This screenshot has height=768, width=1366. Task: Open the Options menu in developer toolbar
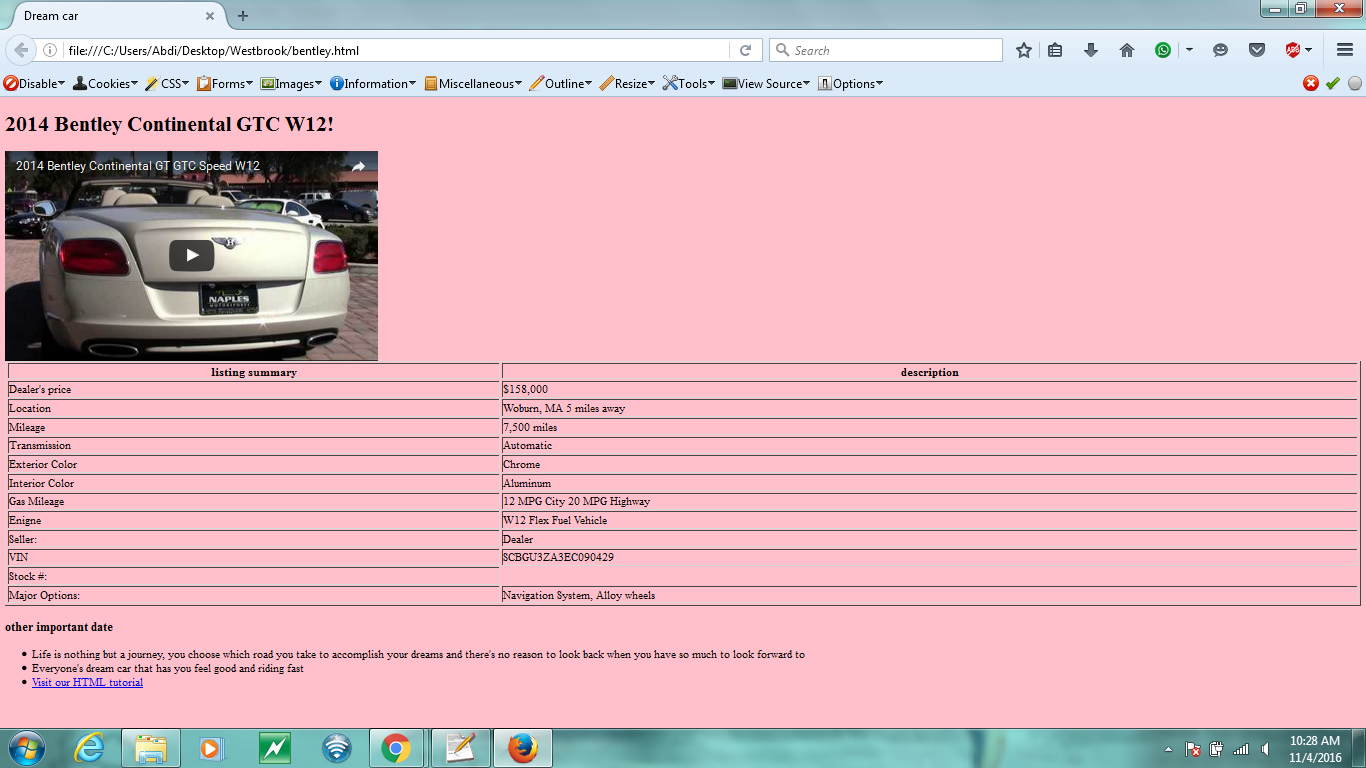(x=851, y=84)
